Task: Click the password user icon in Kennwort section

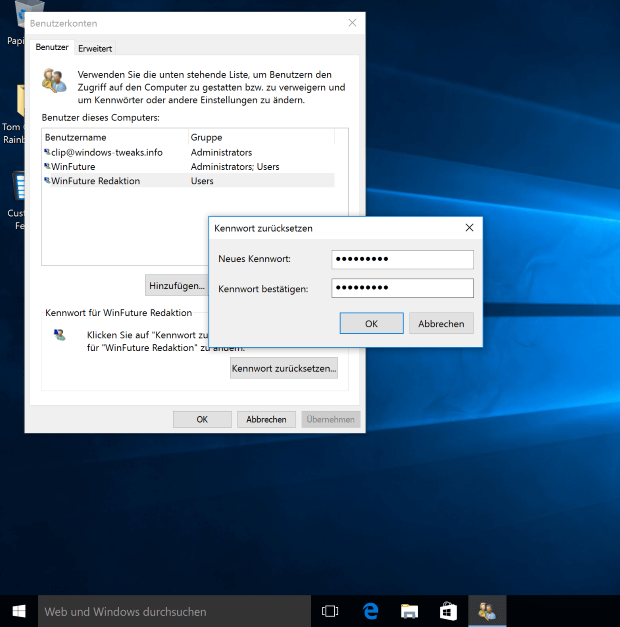Action: tap(60, 334)
